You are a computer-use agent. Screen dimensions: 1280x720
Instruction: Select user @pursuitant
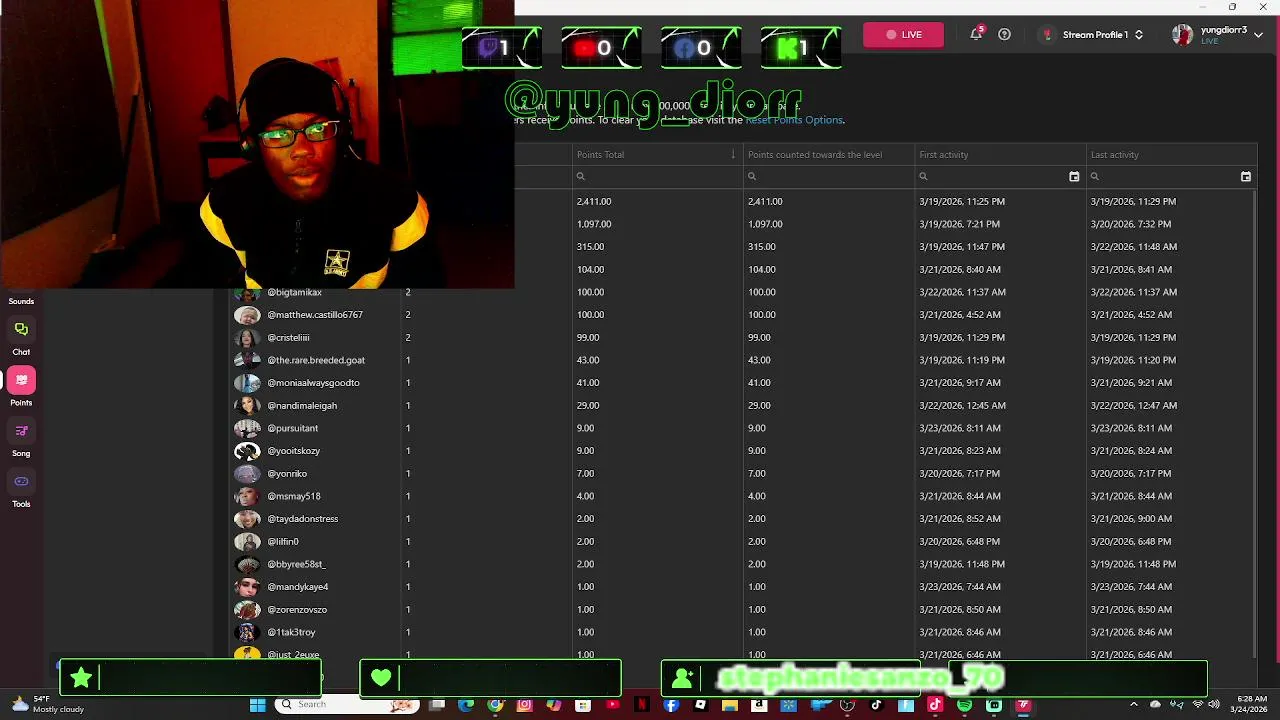click(x=292, y=428)
